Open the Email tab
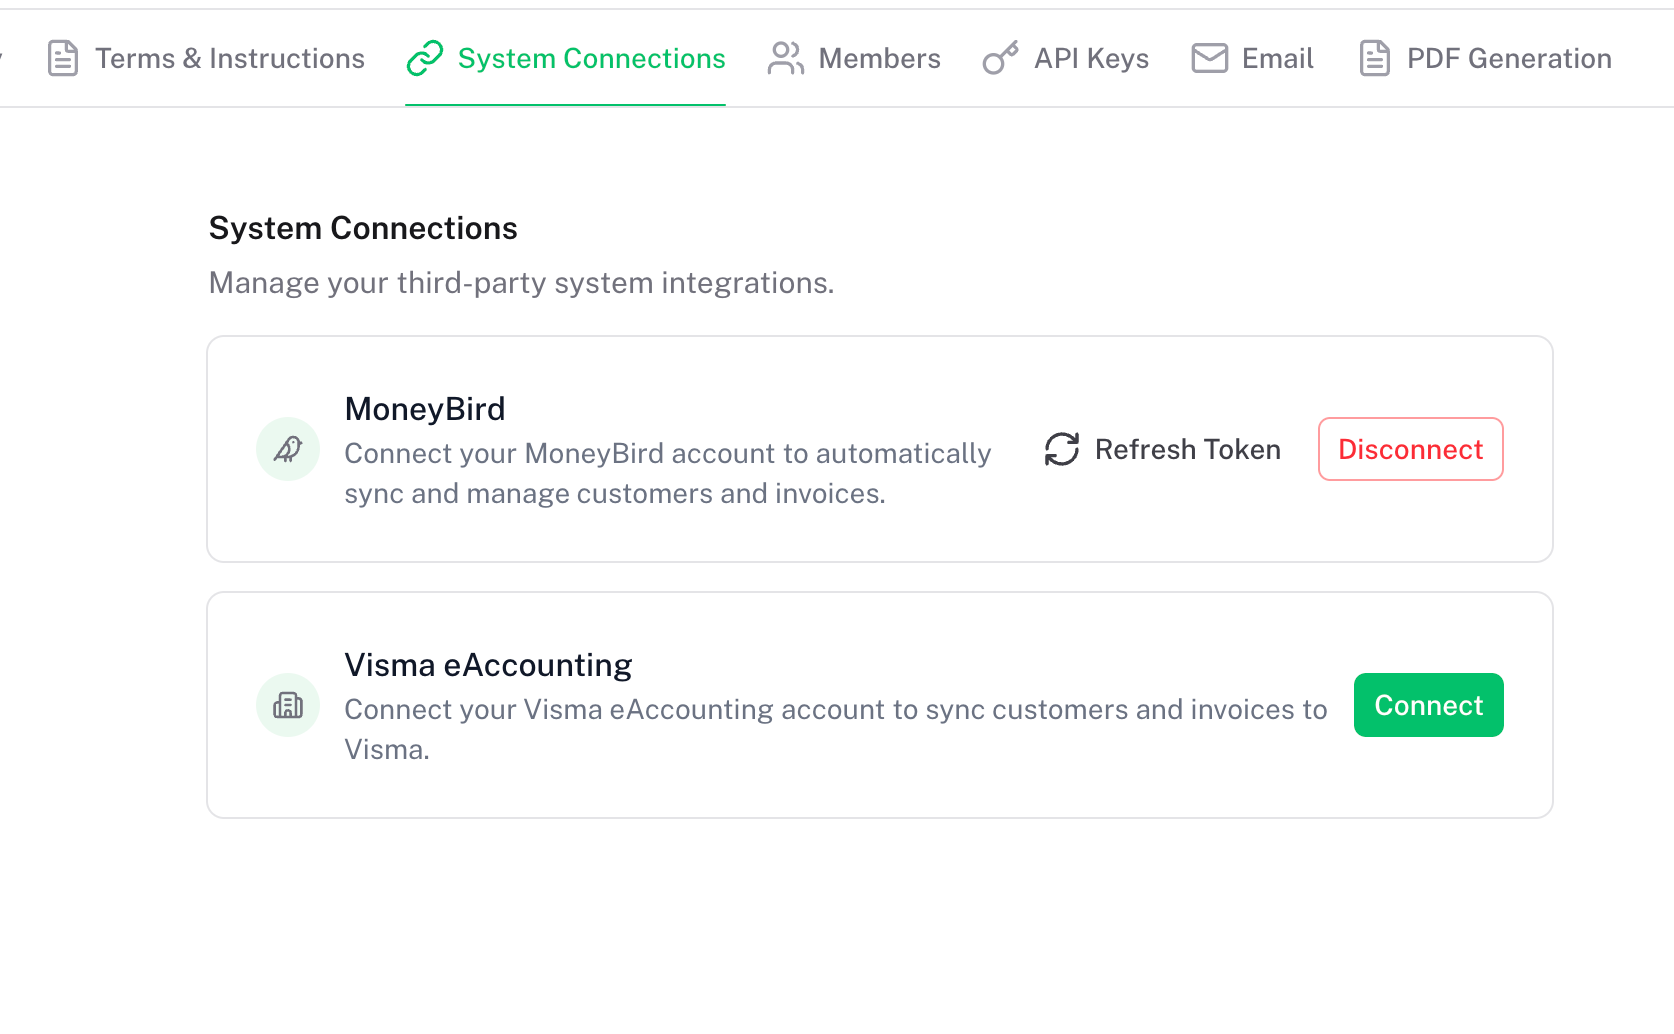Image resolution: width=1674 pixels, height=1034 pixels. [1252, 59]
